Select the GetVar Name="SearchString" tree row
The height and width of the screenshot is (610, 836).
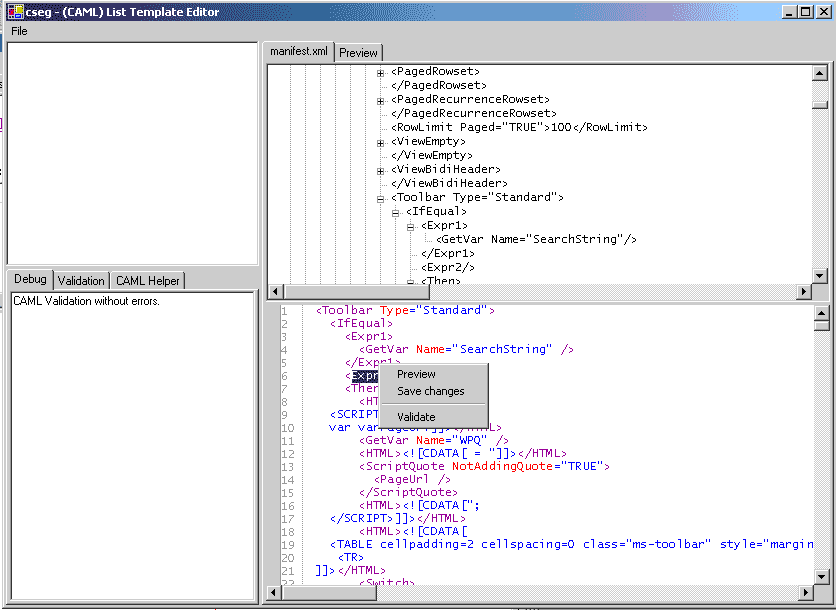[536, 239]
